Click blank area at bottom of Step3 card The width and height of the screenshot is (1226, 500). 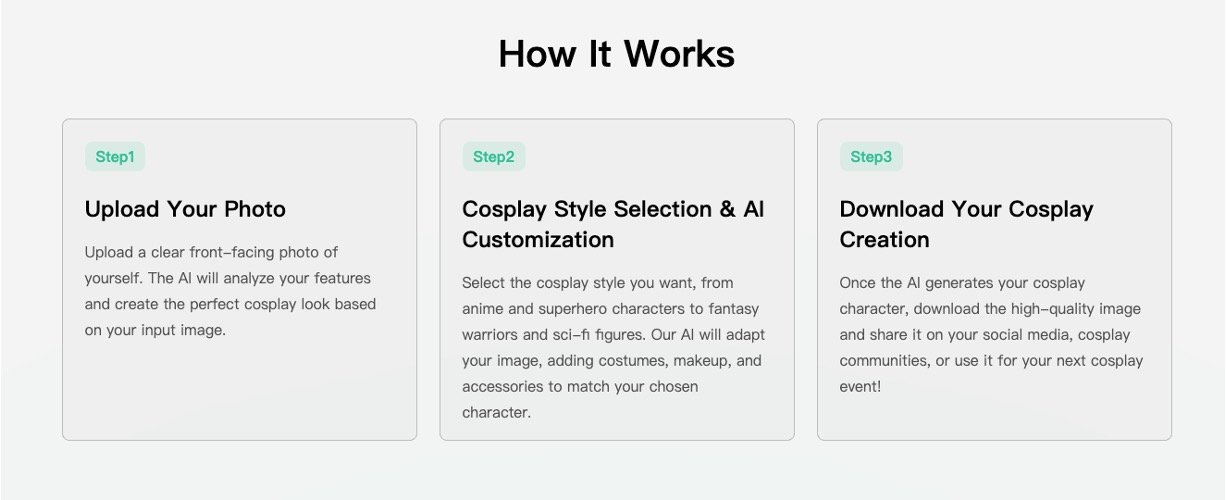pos(993,418)
